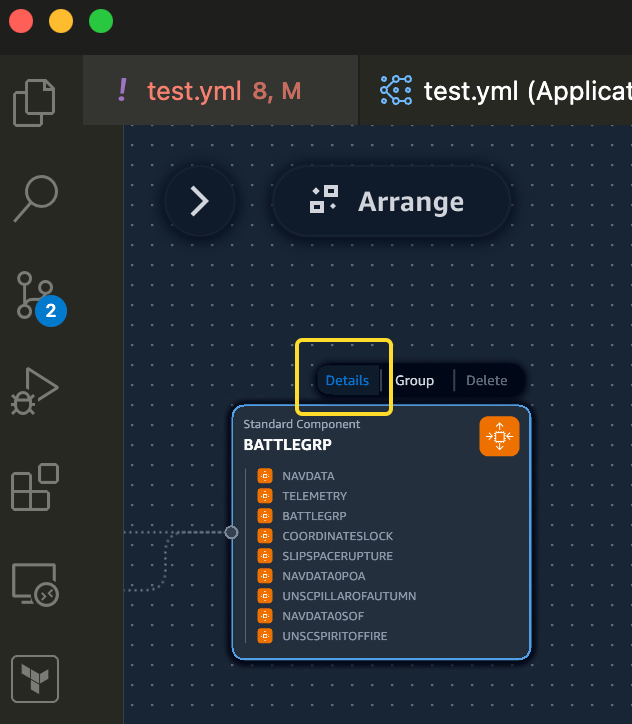Switch to the test.yml 8, M editor tab

(x=221, y=90)
